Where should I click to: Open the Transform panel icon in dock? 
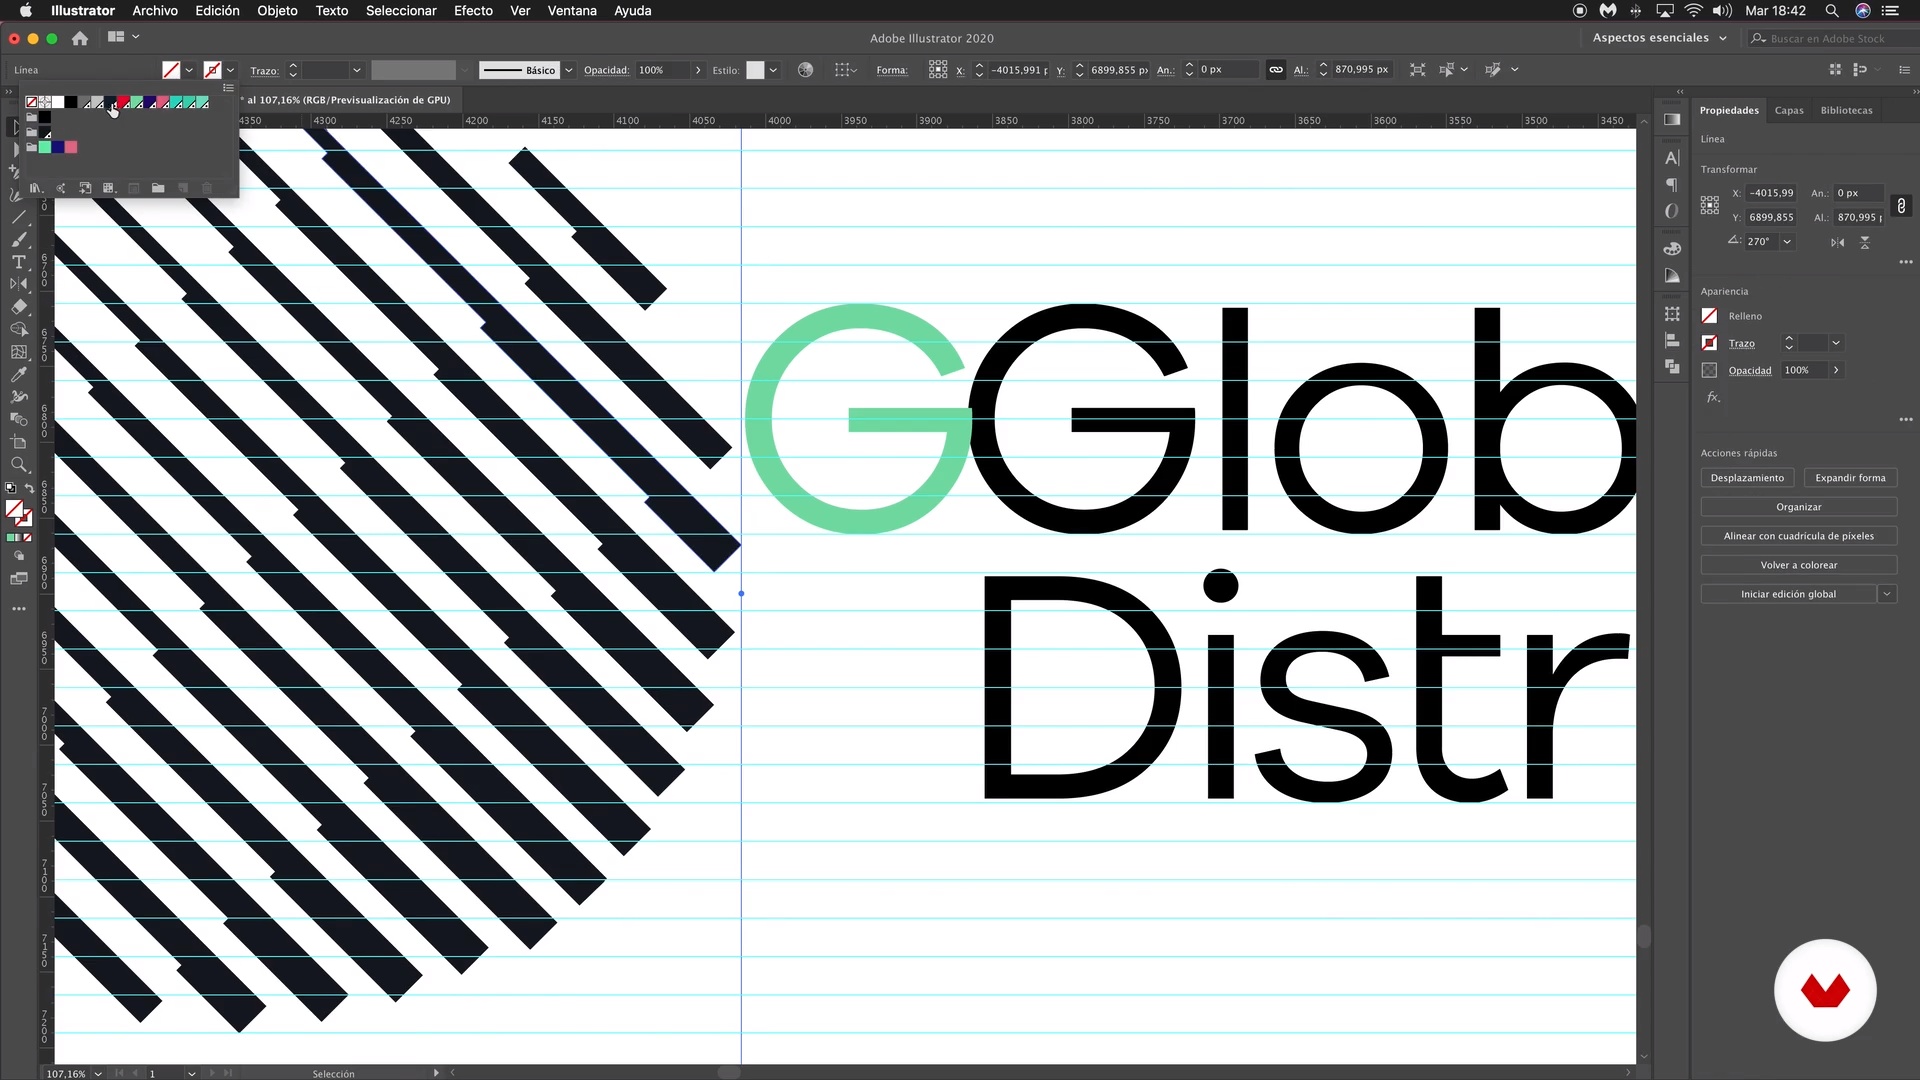[1672, 314]
